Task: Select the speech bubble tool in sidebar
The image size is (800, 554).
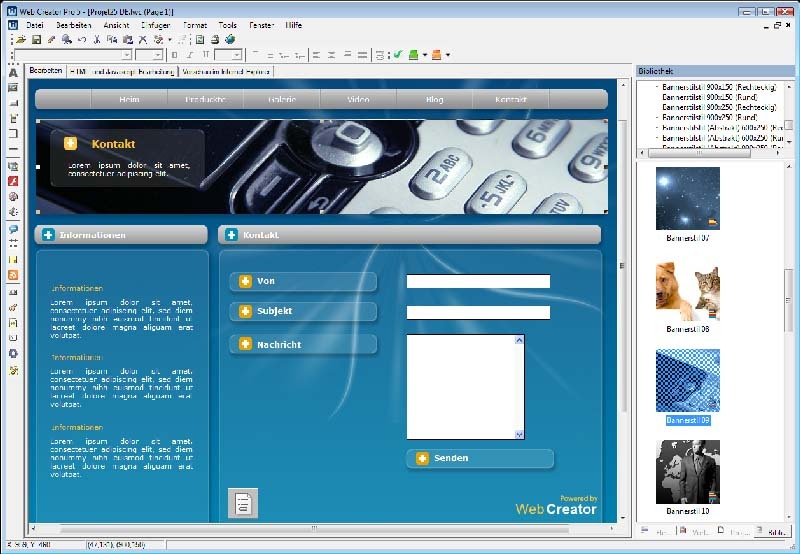Action: 13,229
